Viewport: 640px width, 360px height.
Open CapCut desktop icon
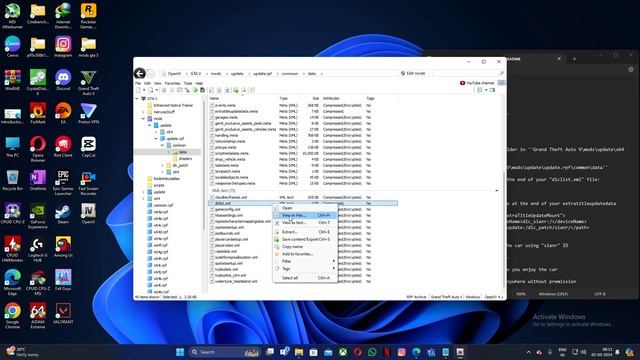click(x=88, y=147)
